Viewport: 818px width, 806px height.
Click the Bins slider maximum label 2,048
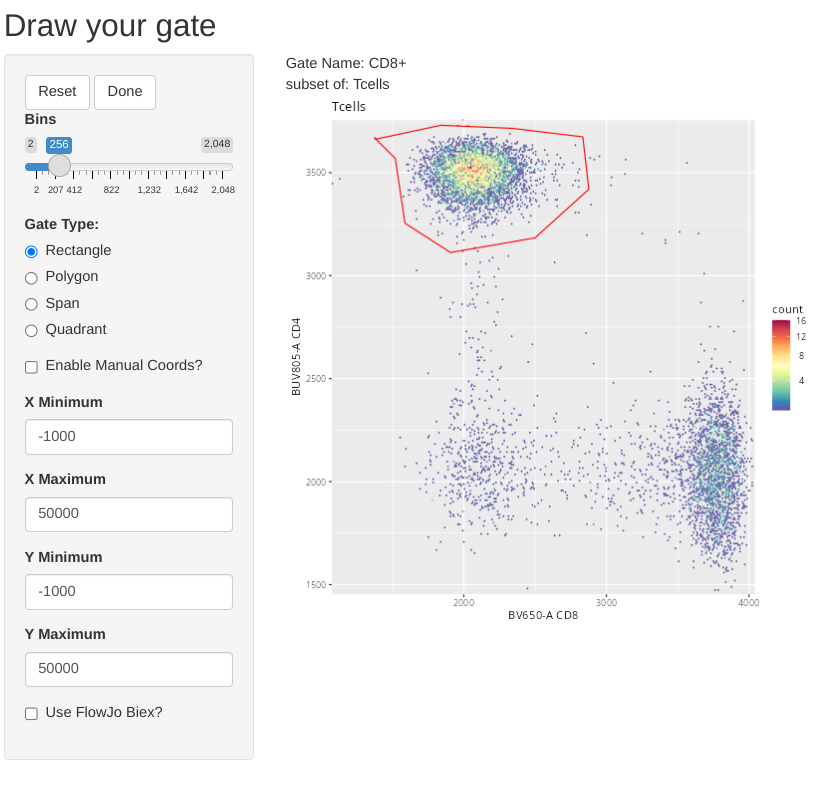(x=217, y=144)
